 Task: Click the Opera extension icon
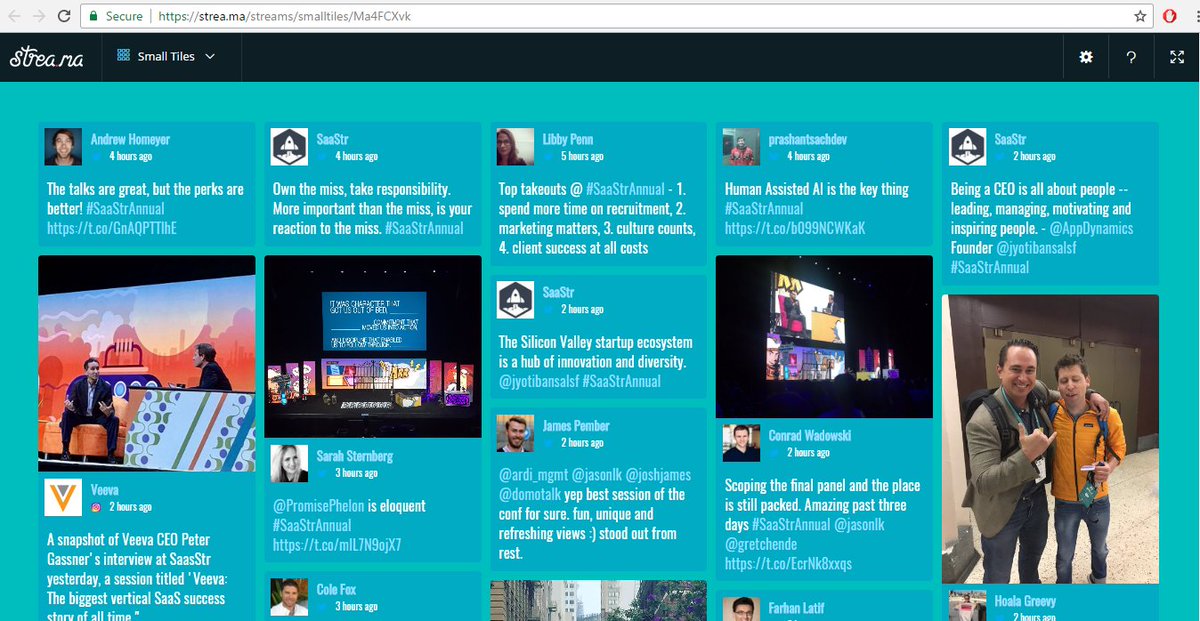pos(1169,16)
